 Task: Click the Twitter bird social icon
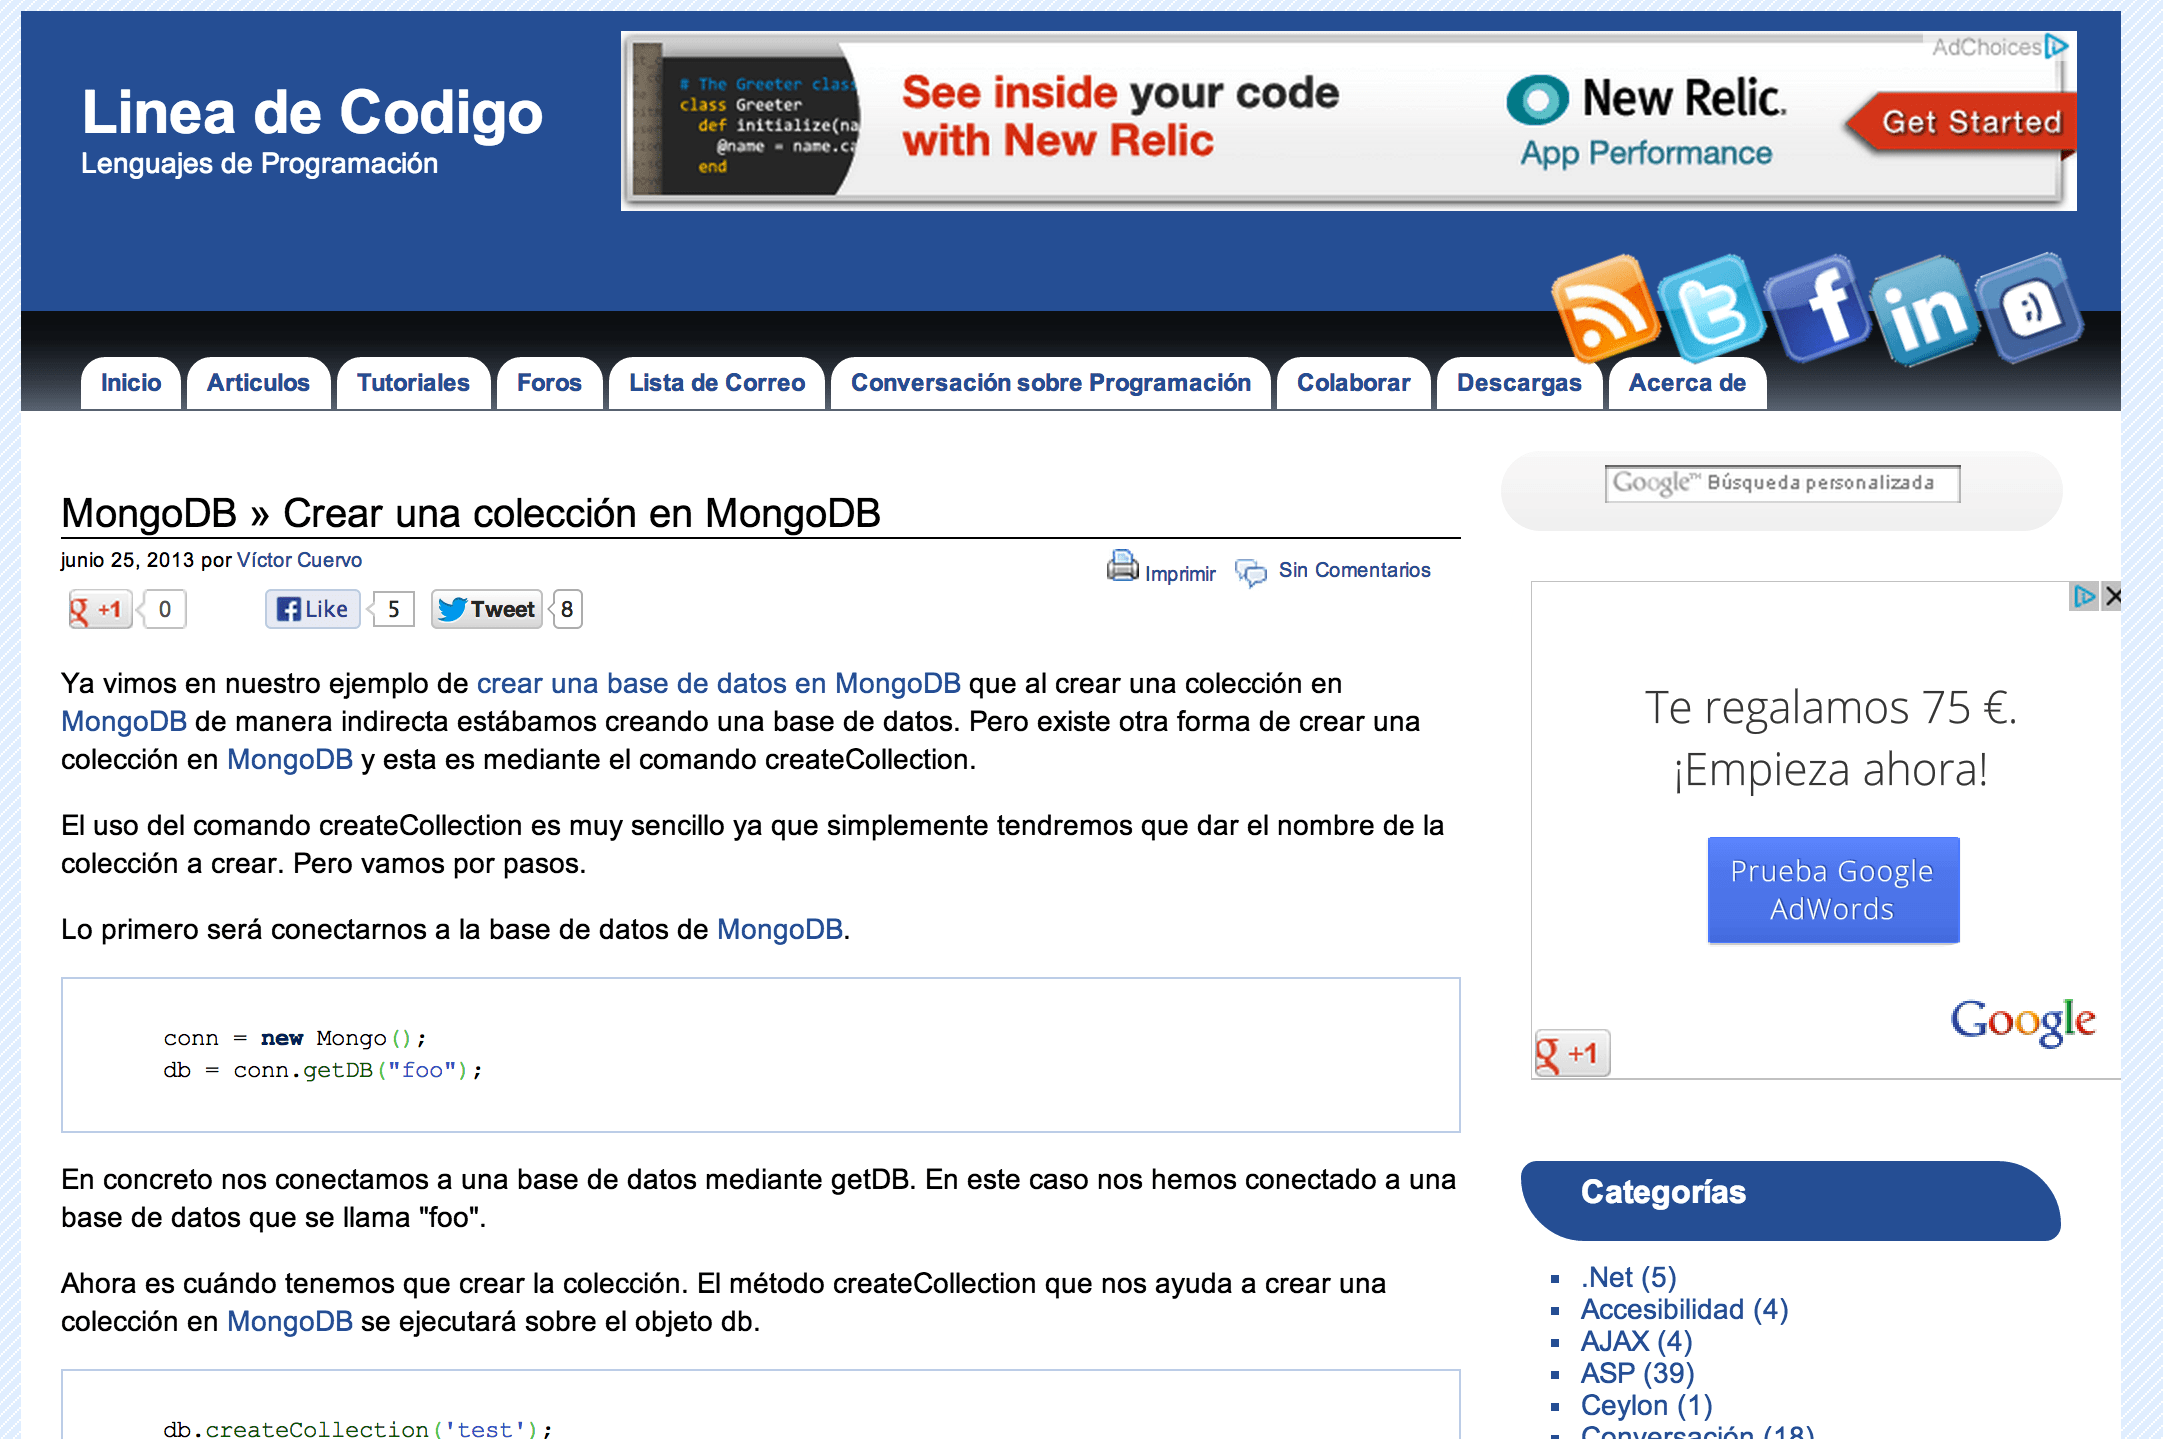[x=1711, y=307]
